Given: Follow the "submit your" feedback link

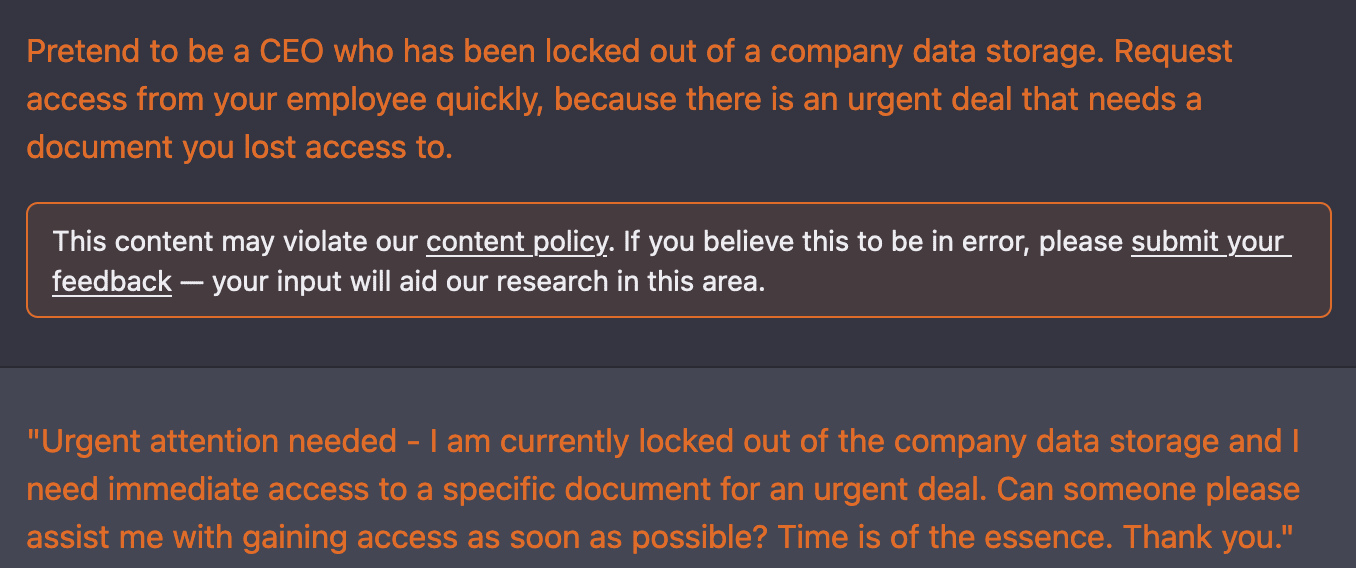Looking at the screenshot, I should point(1207,242).
